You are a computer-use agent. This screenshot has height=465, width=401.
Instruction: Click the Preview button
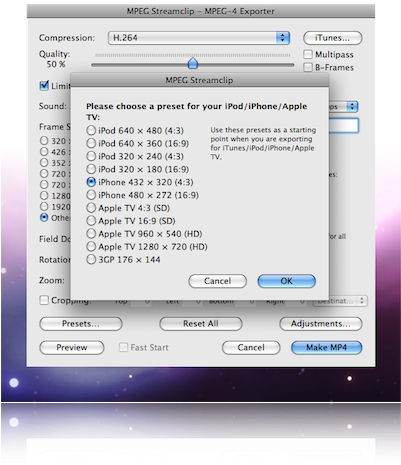pyautogui.click(x=72, y=348)
